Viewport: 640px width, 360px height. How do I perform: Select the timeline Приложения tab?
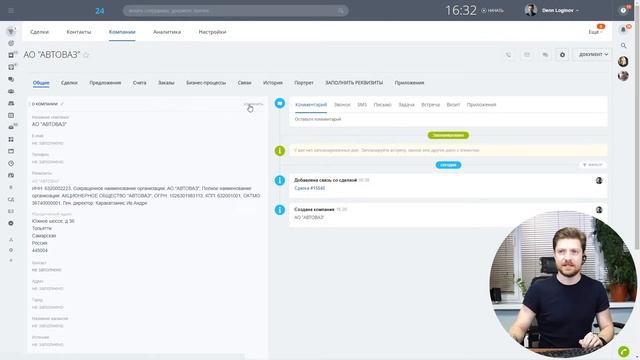[x=482, y=105]
